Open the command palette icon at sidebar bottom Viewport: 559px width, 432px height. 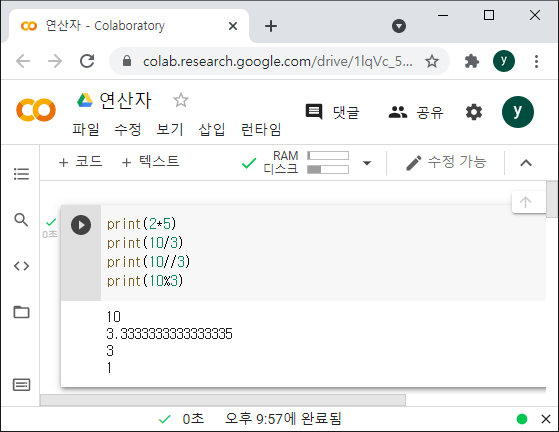pyautogui.click(x=21, y=385)
